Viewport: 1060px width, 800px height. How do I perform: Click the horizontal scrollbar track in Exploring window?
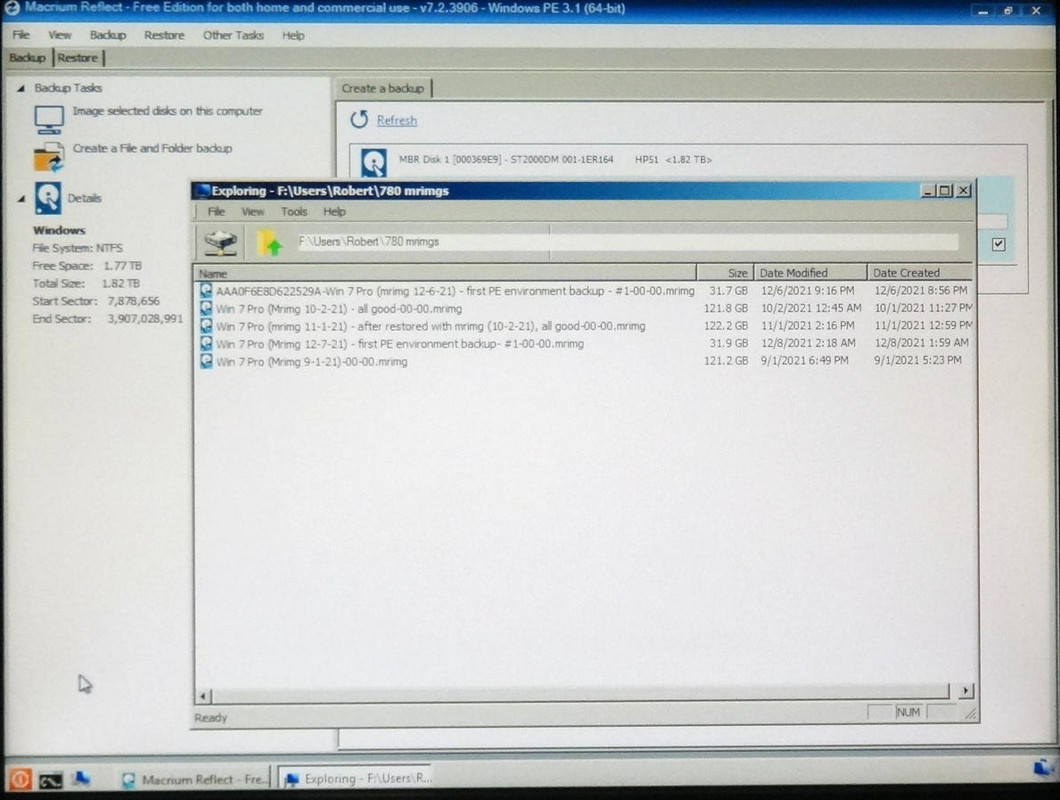click(581, 692)
